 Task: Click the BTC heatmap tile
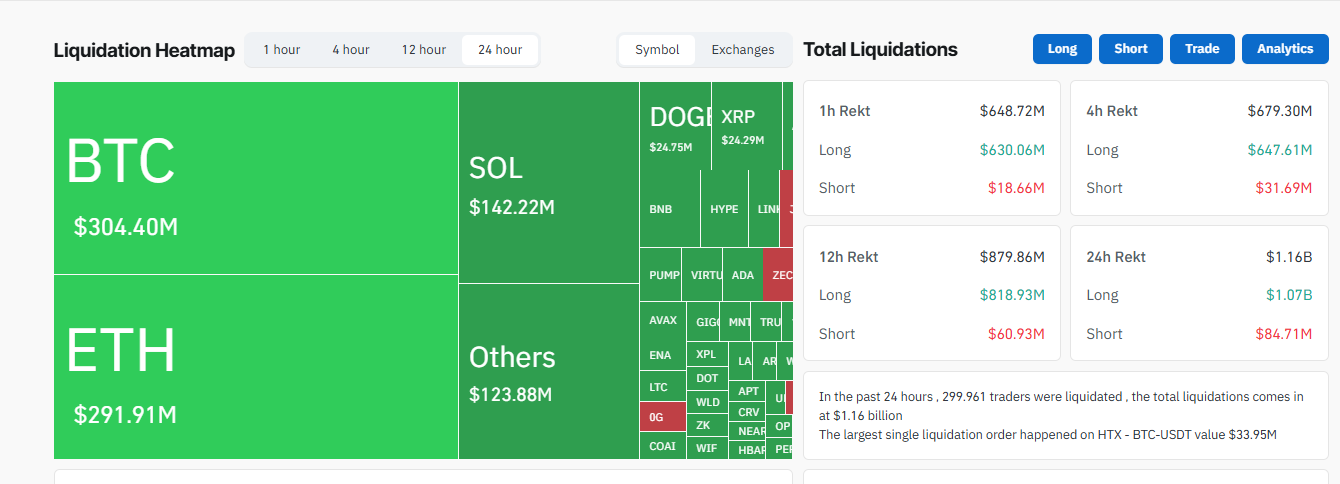(x=255, y=177)
